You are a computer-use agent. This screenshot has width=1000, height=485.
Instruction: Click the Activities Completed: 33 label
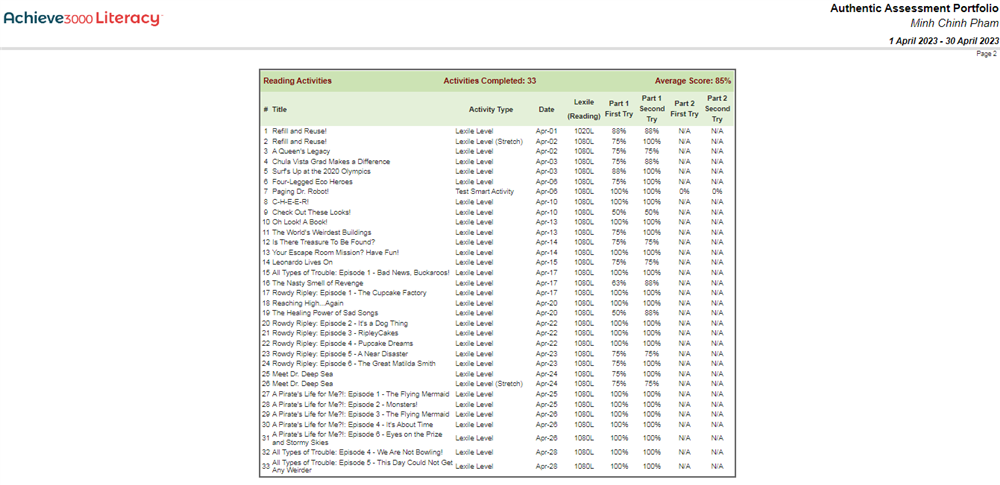point(490,81)
